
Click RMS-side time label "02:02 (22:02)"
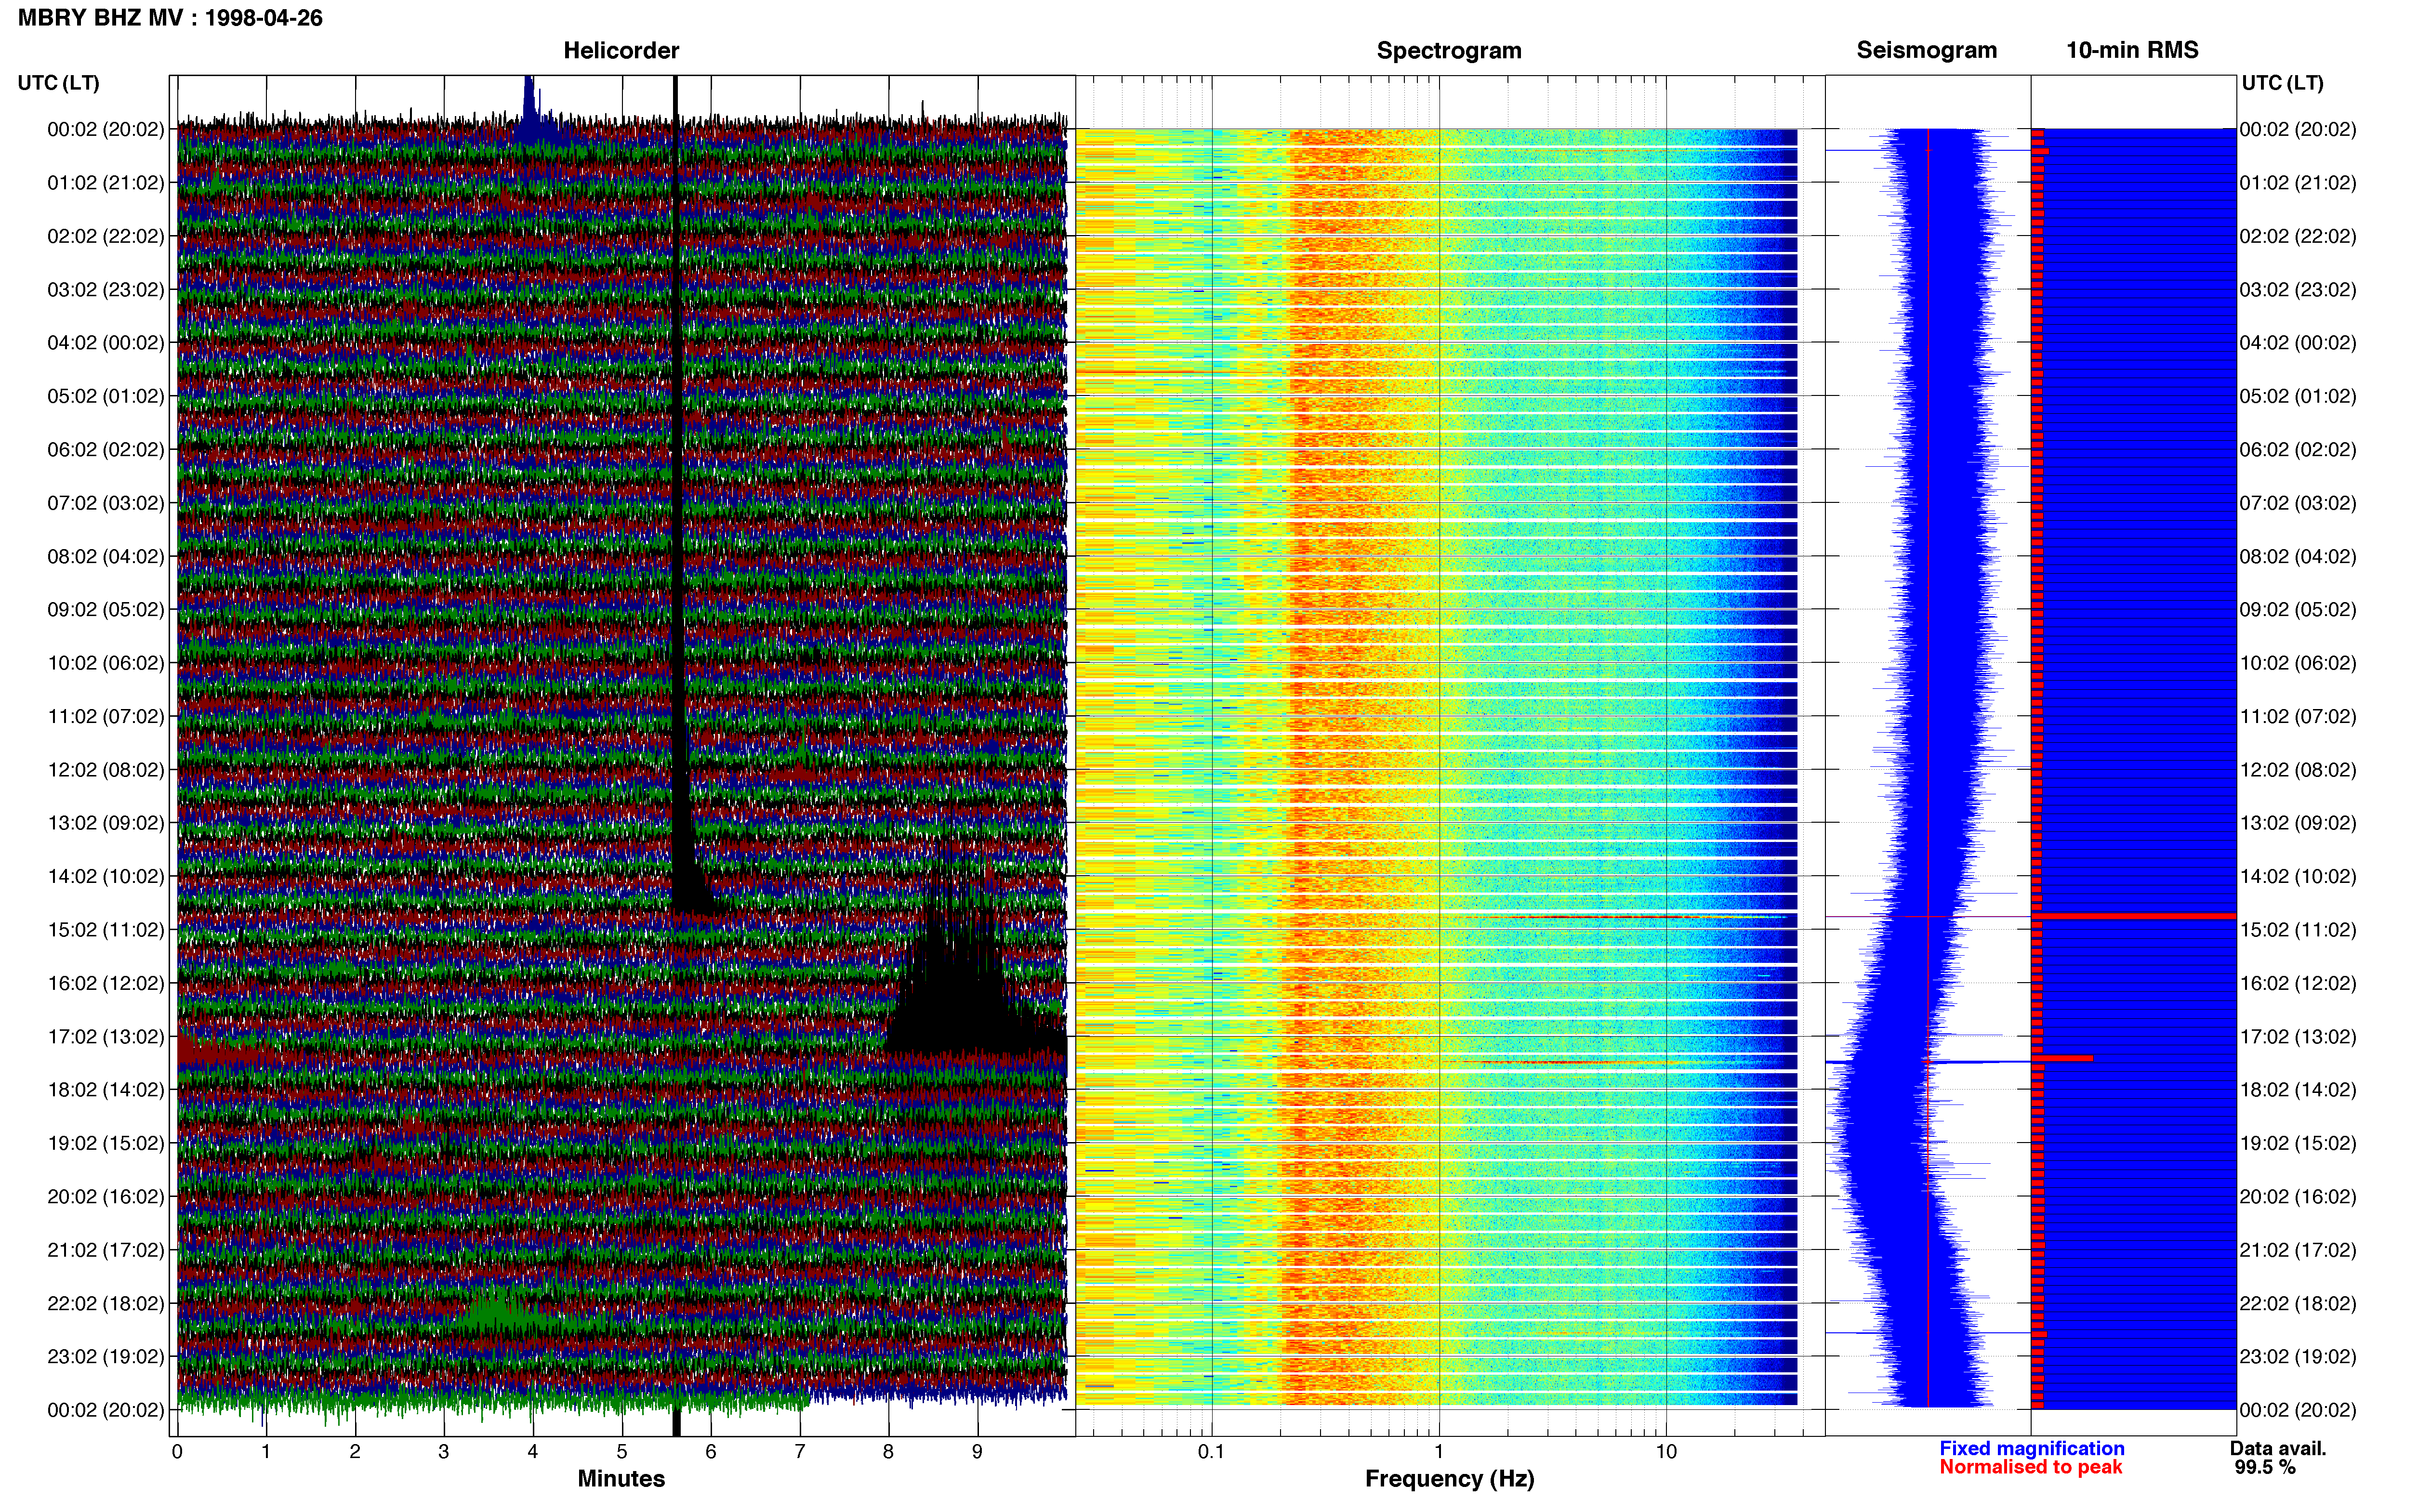(2298, 236)
